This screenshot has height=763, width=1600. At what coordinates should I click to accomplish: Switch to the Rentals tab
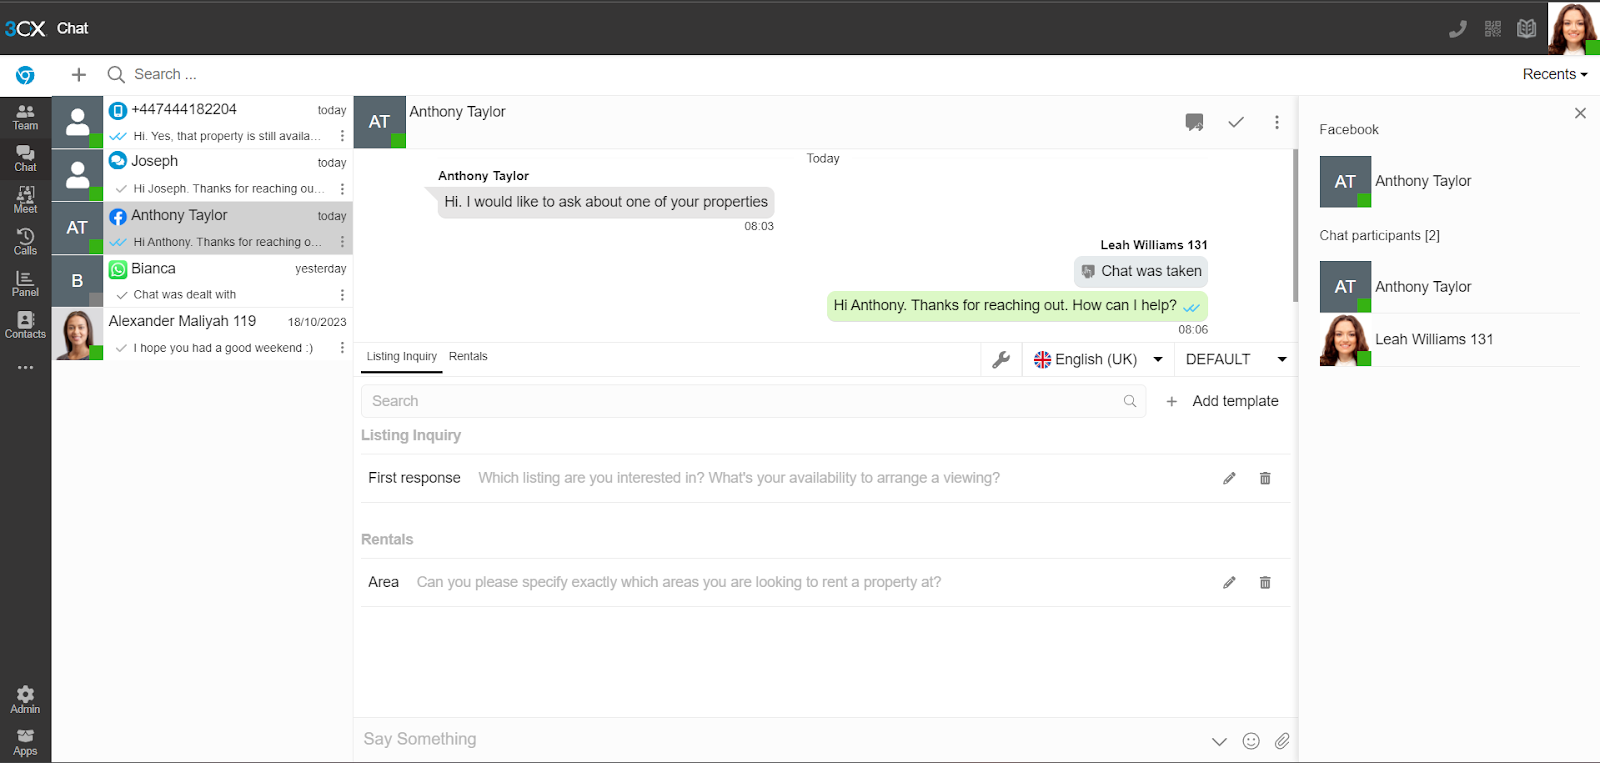point(468,356)
